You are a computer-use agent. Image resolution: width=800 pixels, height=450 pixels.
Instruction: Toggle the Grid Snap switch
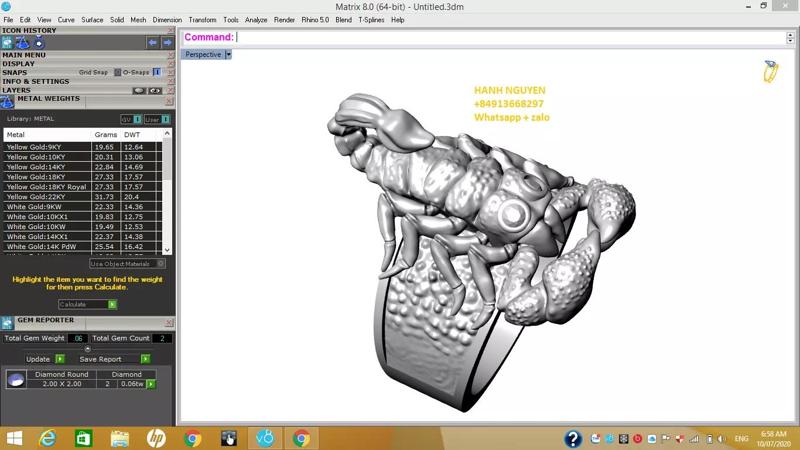(117, 72)
